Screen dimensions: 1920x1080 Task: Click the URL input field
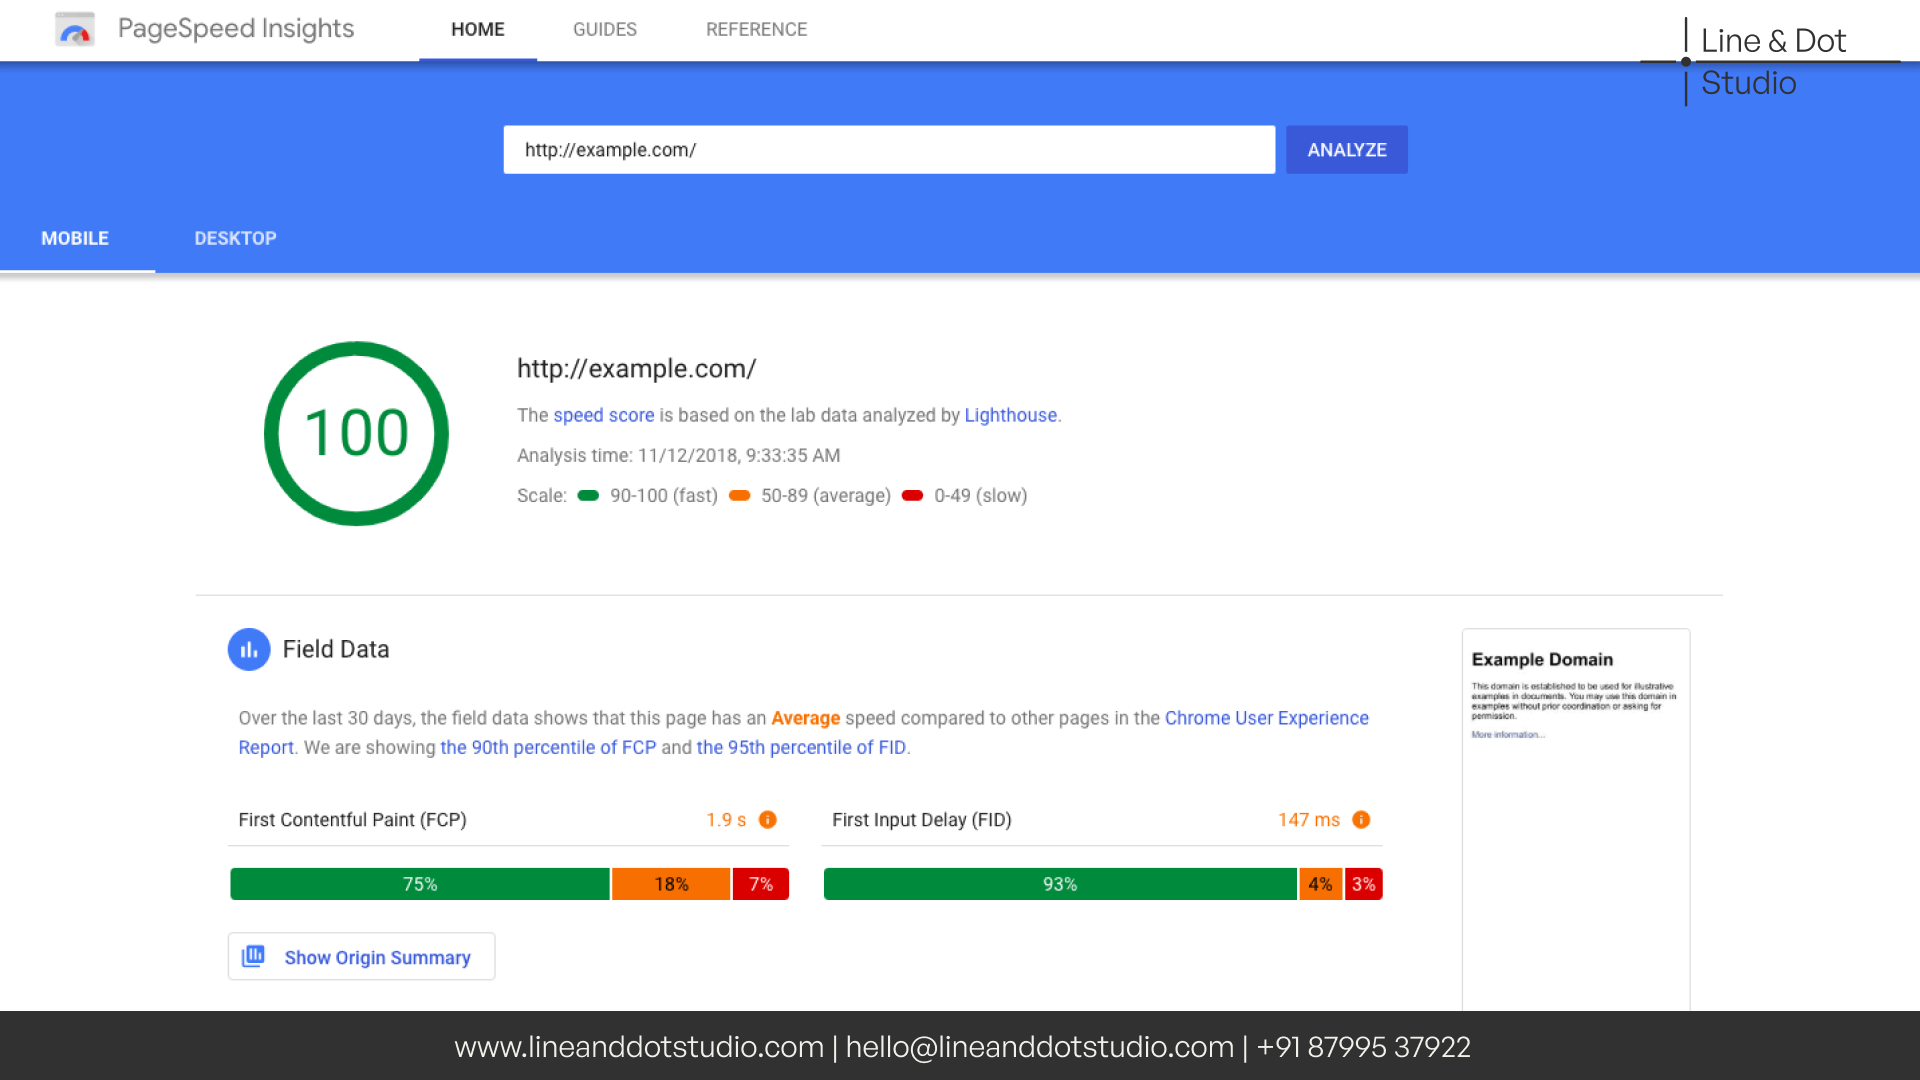888,150
